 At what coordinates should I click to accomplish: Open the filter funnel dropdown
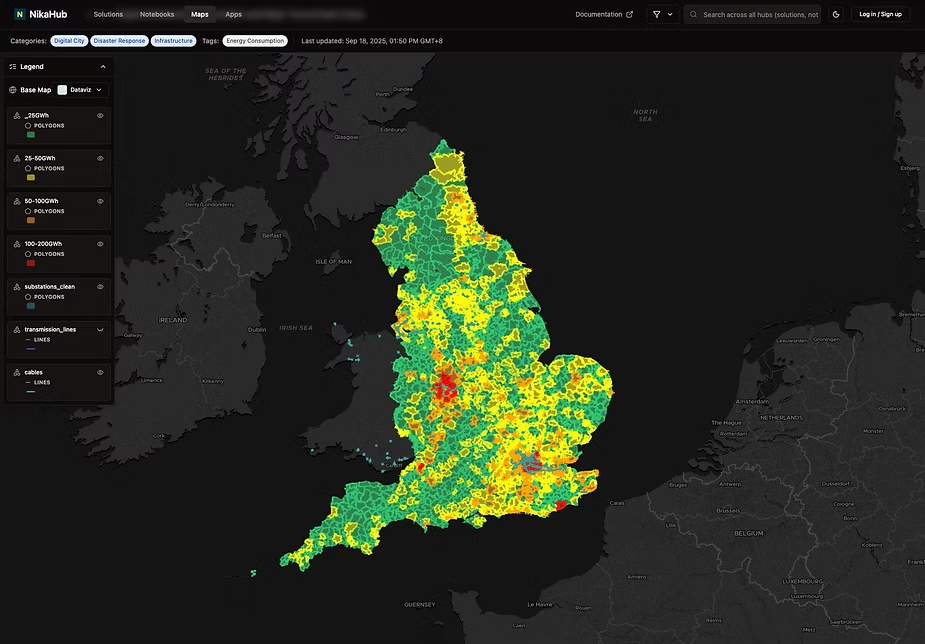tap(663, 14)
